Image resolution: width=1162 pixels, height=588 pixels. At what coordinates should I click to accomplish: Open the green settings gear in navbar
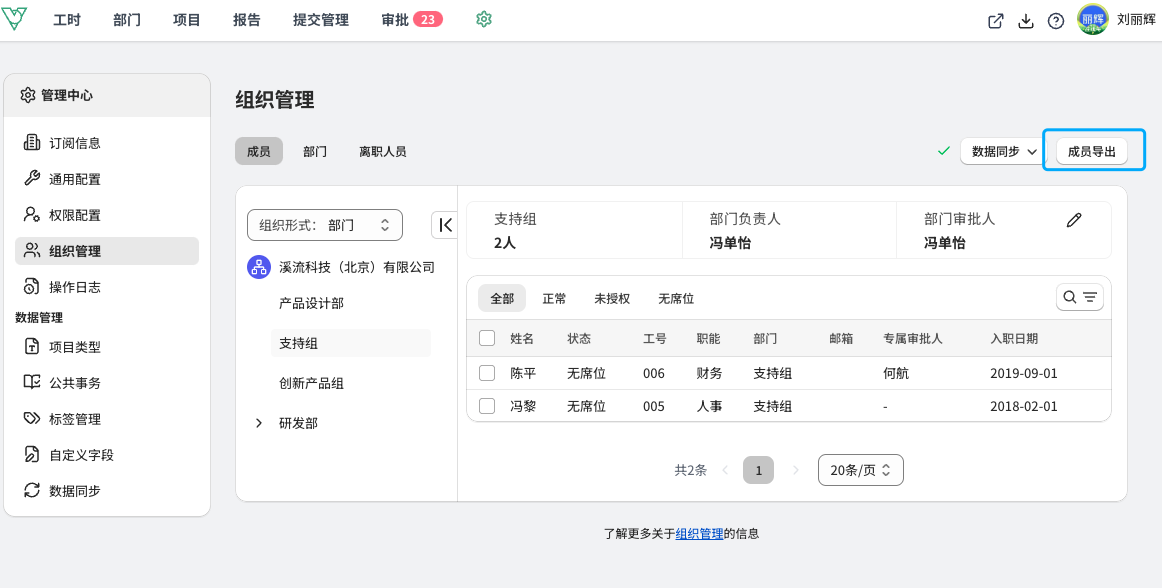tap(484, 19)
